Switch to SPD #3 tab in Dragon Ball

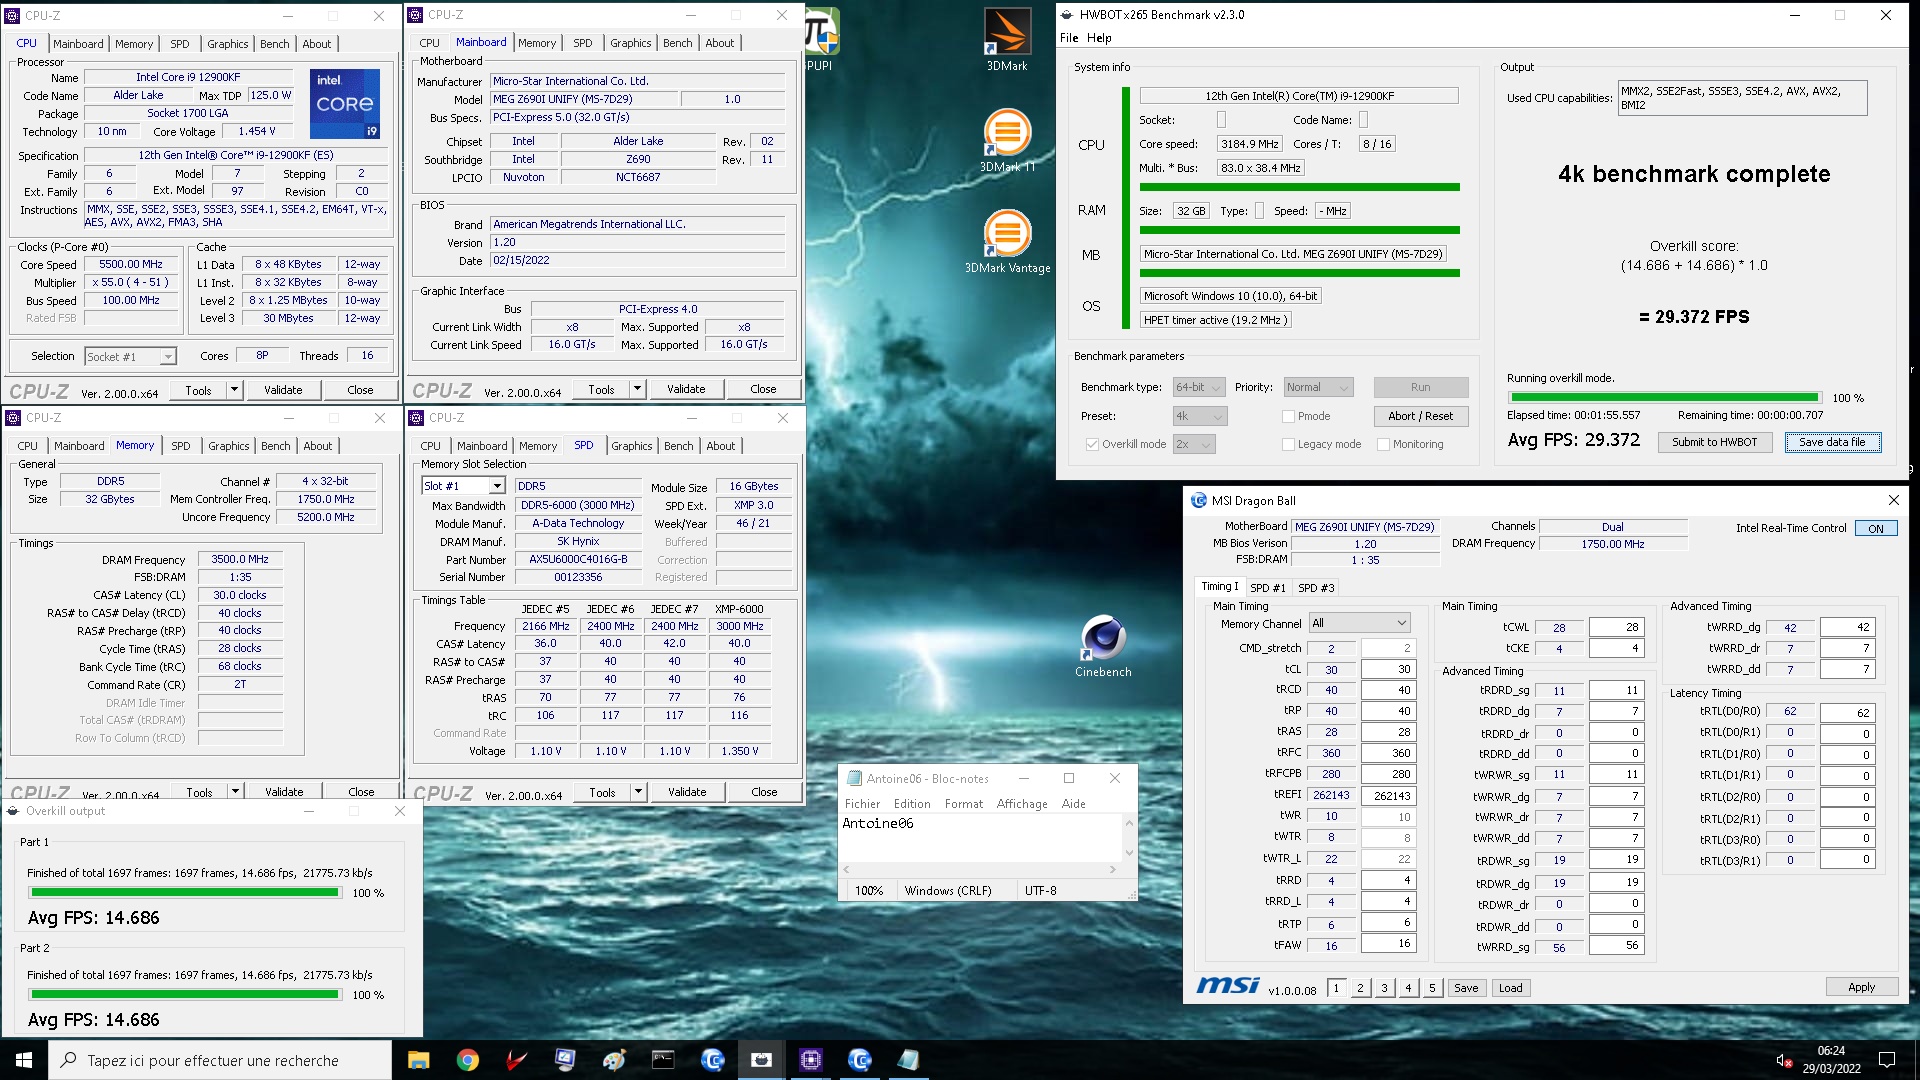click(1316, 588)
